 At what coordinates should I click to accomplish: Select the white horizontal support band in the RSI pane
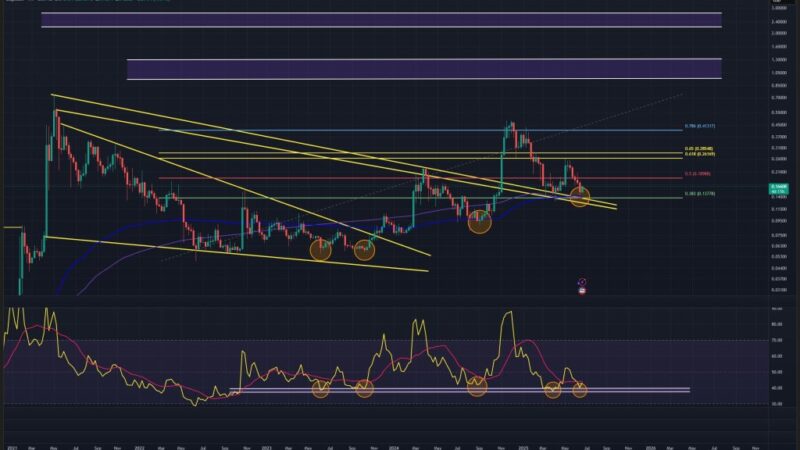click(459, 390)
